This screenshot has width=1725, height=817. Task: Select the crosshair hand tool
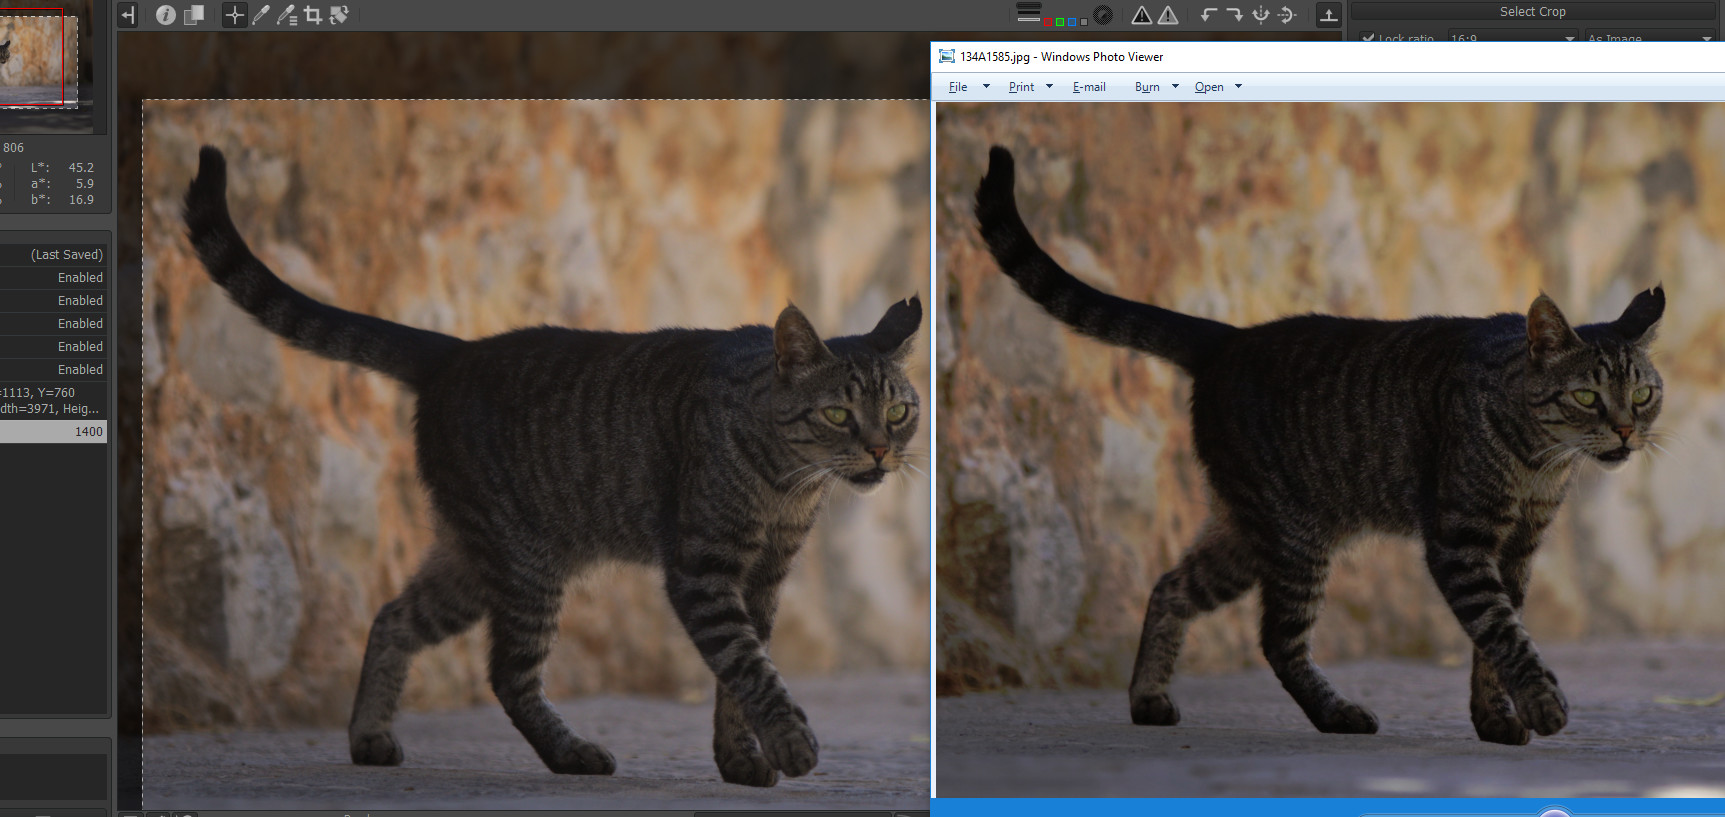[234, 15]
